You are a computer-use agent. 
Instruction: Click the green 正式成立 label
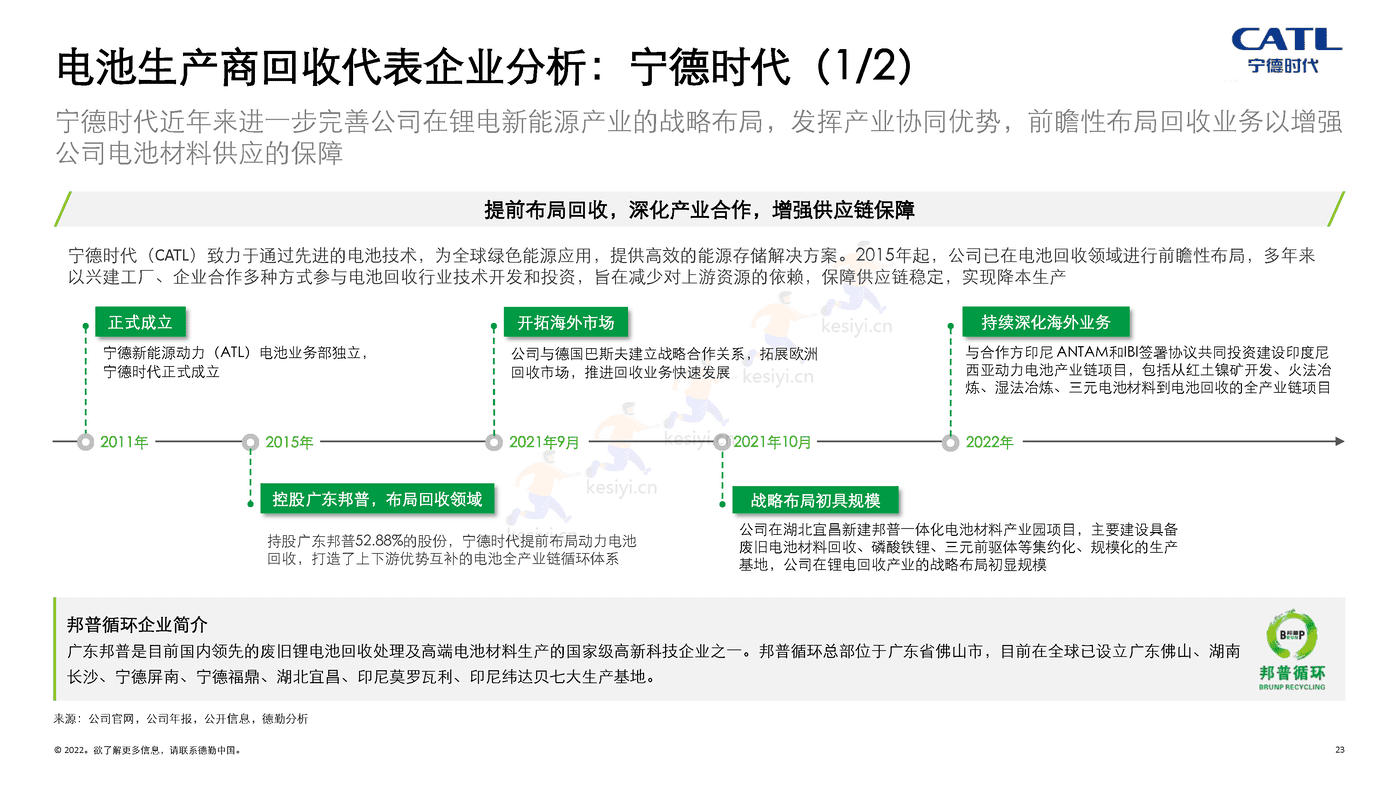click(x=141, y=323)
